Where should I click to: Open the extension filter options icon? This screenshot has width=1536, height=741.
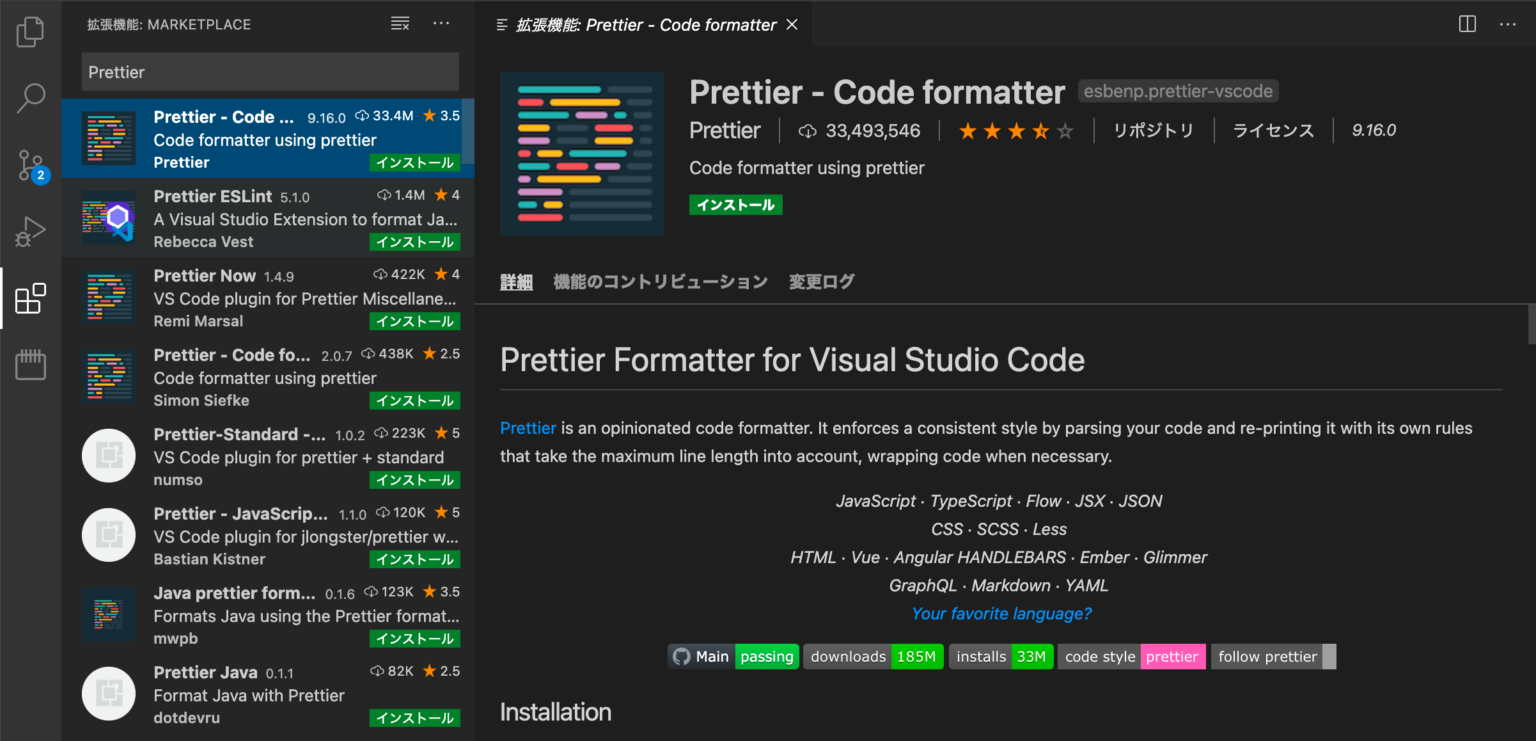tap(399, 23)
